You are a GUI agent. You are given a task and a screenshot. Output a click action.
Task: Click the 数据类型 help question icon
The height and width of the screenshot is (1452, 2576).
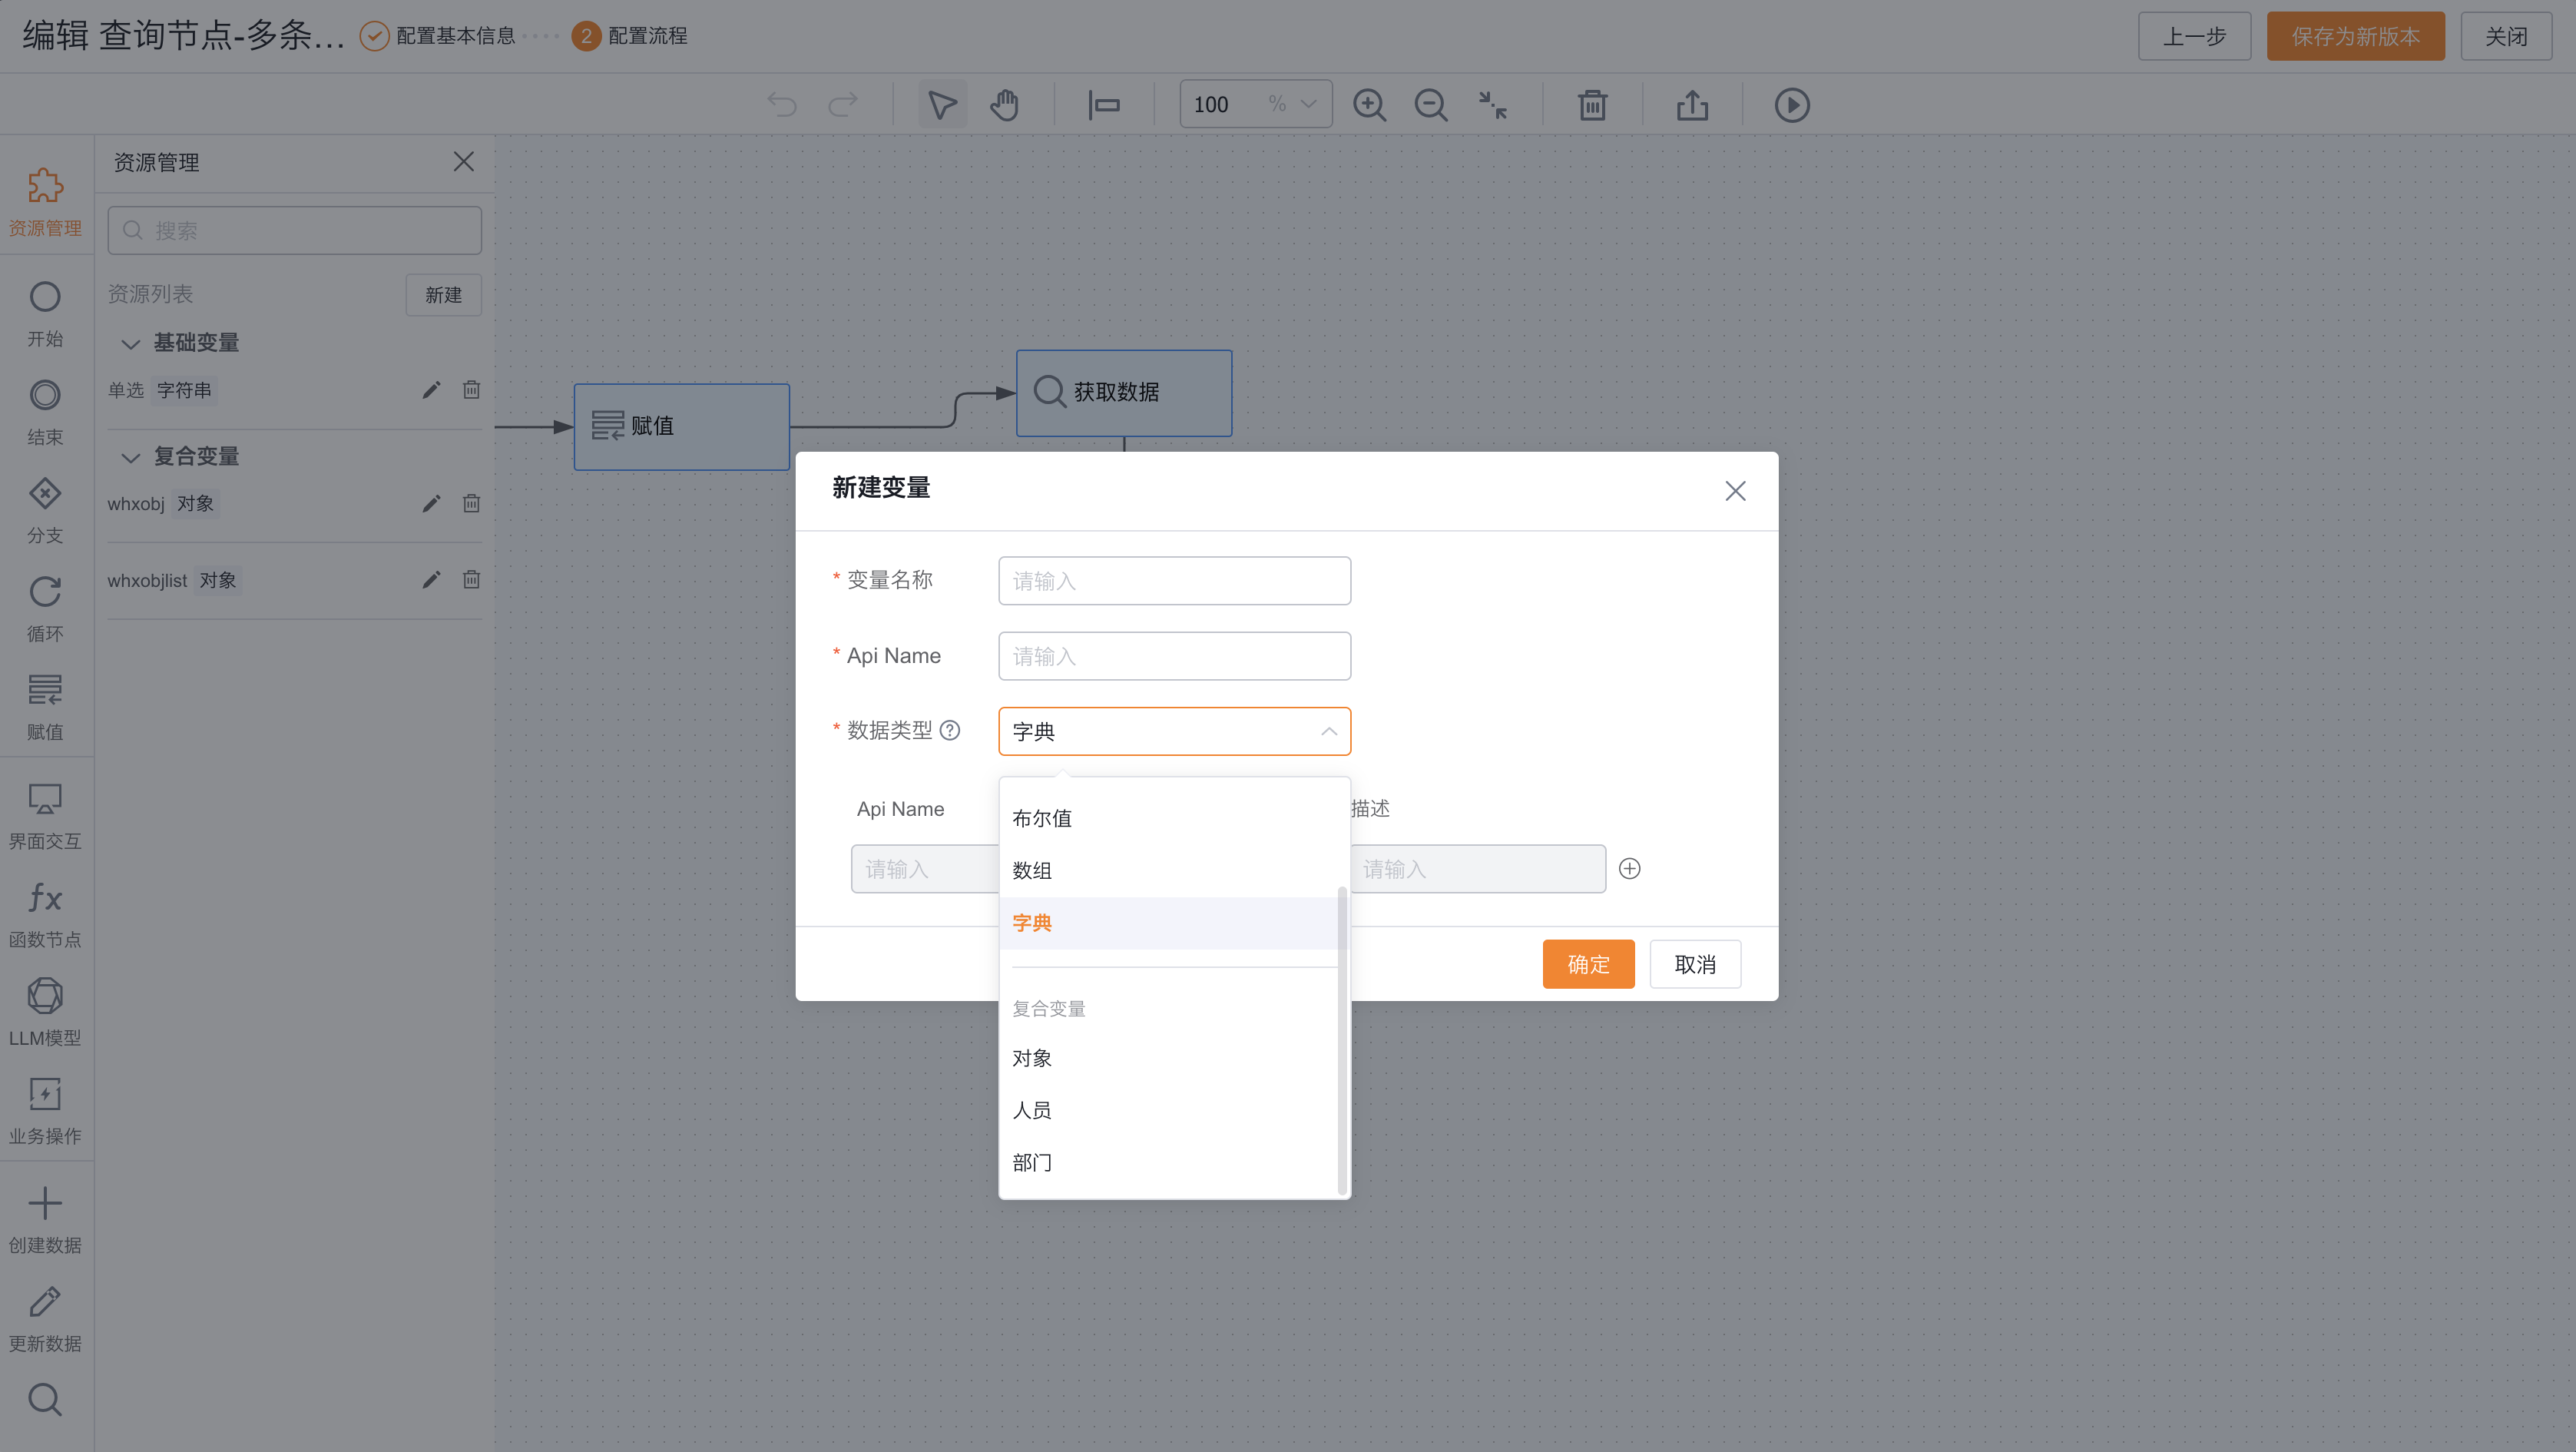coord(950,730)
